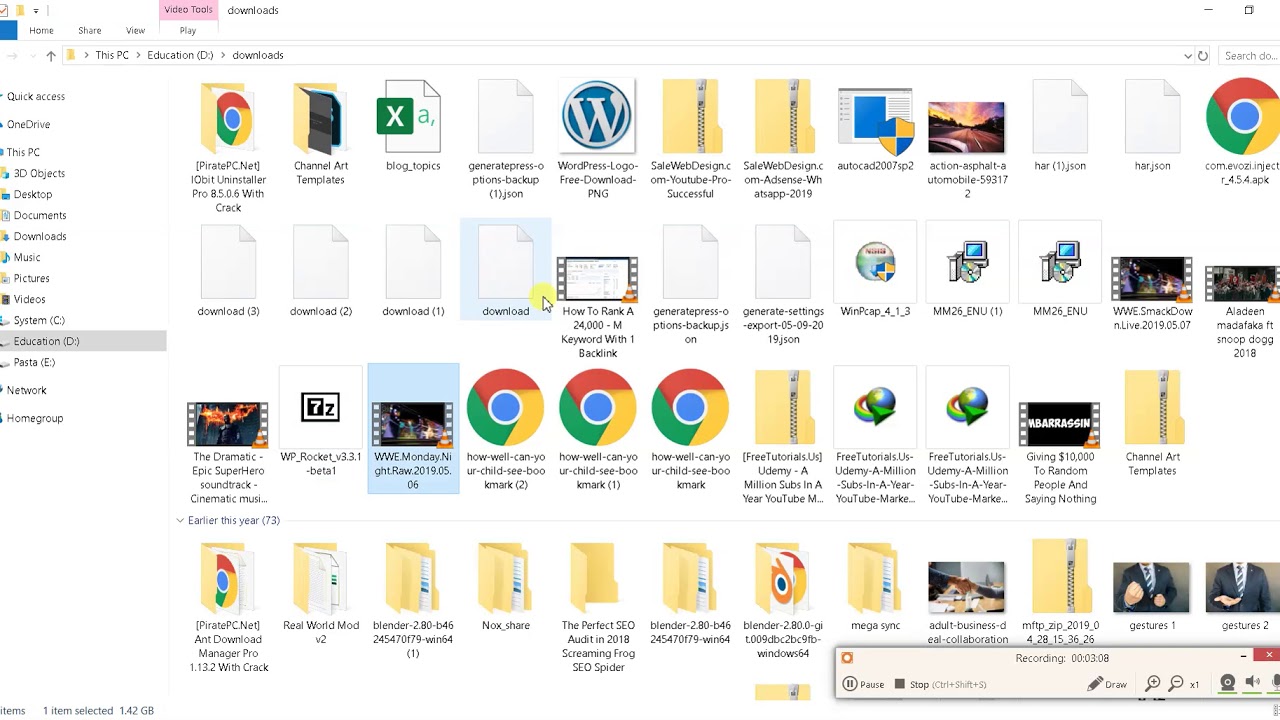Select generate-settings-export-05-09-2019.json file

(x=783, y=285)
